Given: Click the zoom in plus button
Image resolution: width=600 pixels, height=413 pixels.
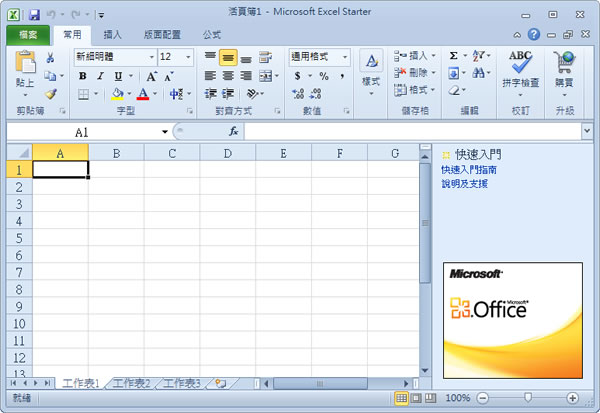Looking at the screenshot, I should [572, 398].
